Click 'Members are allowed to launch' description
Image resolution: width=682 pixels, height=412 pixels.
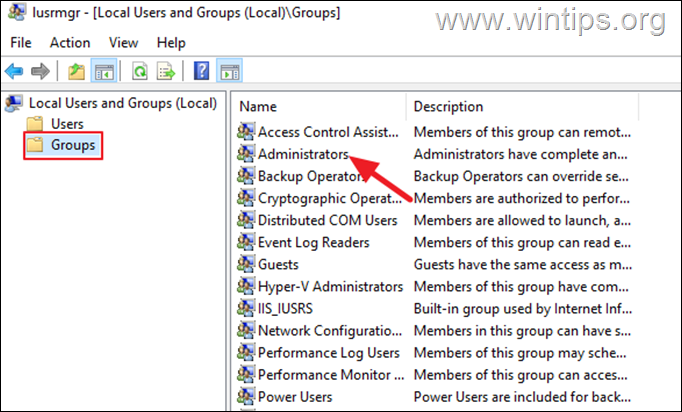click(x=522, y=220)
